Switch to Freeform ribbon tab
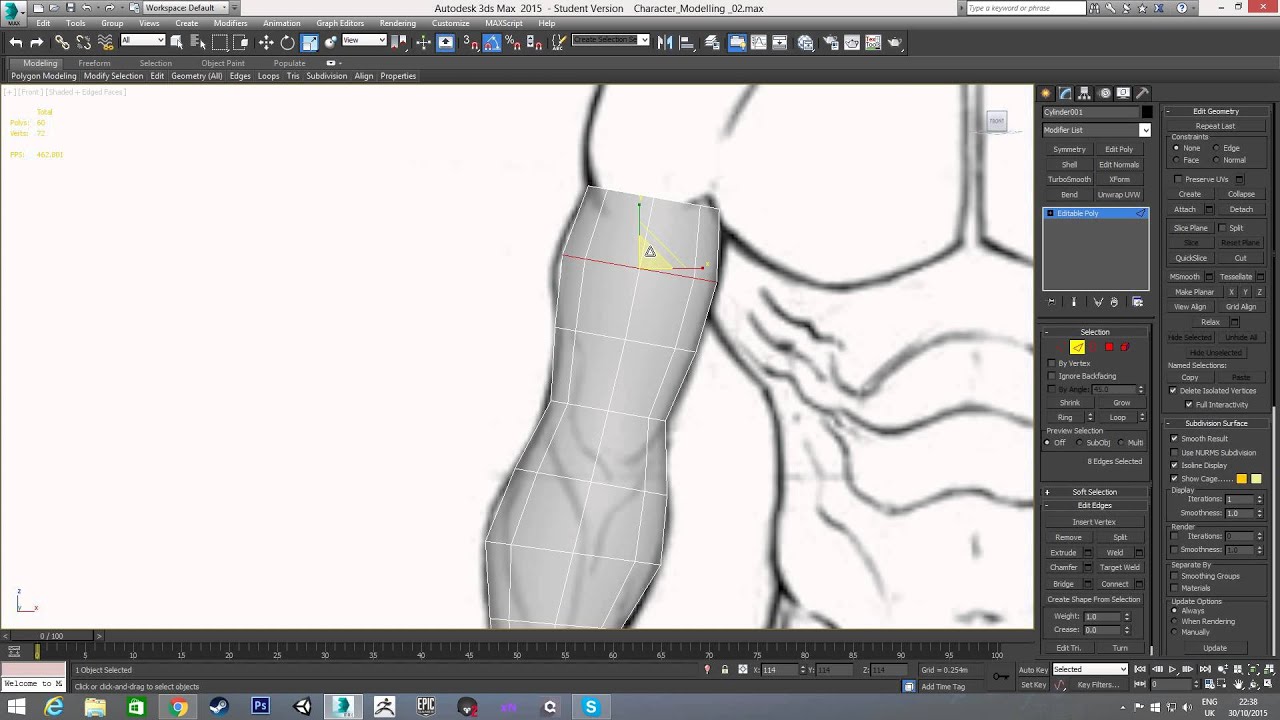The height and width of the screenshot is (720, 1280). pyautogui.click(x=95, y=63)
